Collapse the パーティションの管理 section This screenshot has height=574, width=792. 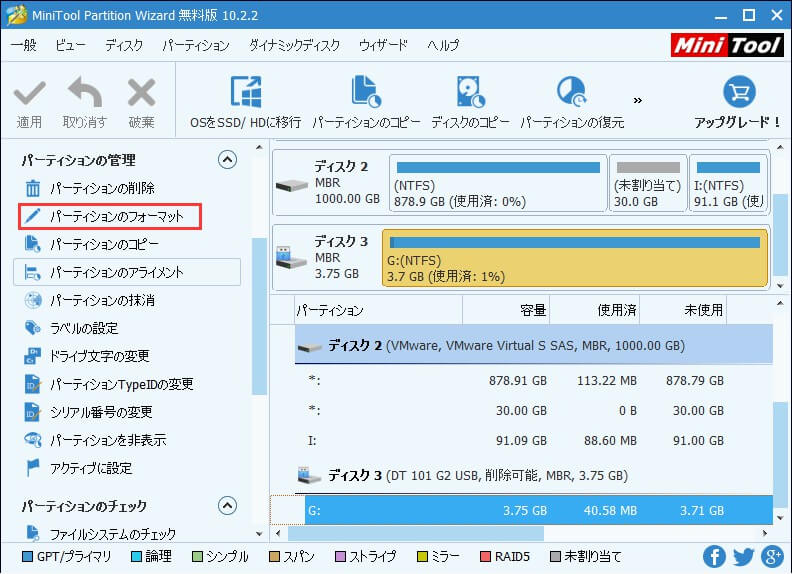coord(227,160)
